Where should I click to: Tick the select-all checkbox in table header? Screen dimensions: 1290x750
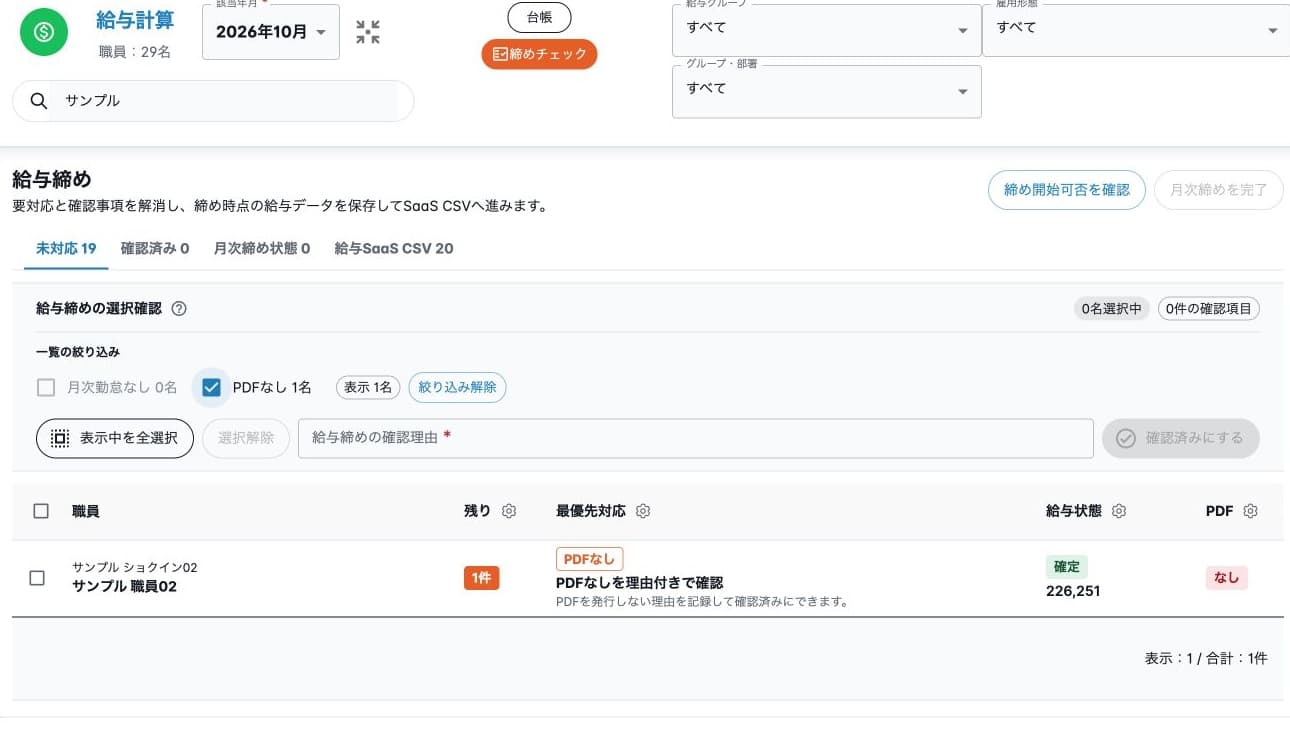41,511
